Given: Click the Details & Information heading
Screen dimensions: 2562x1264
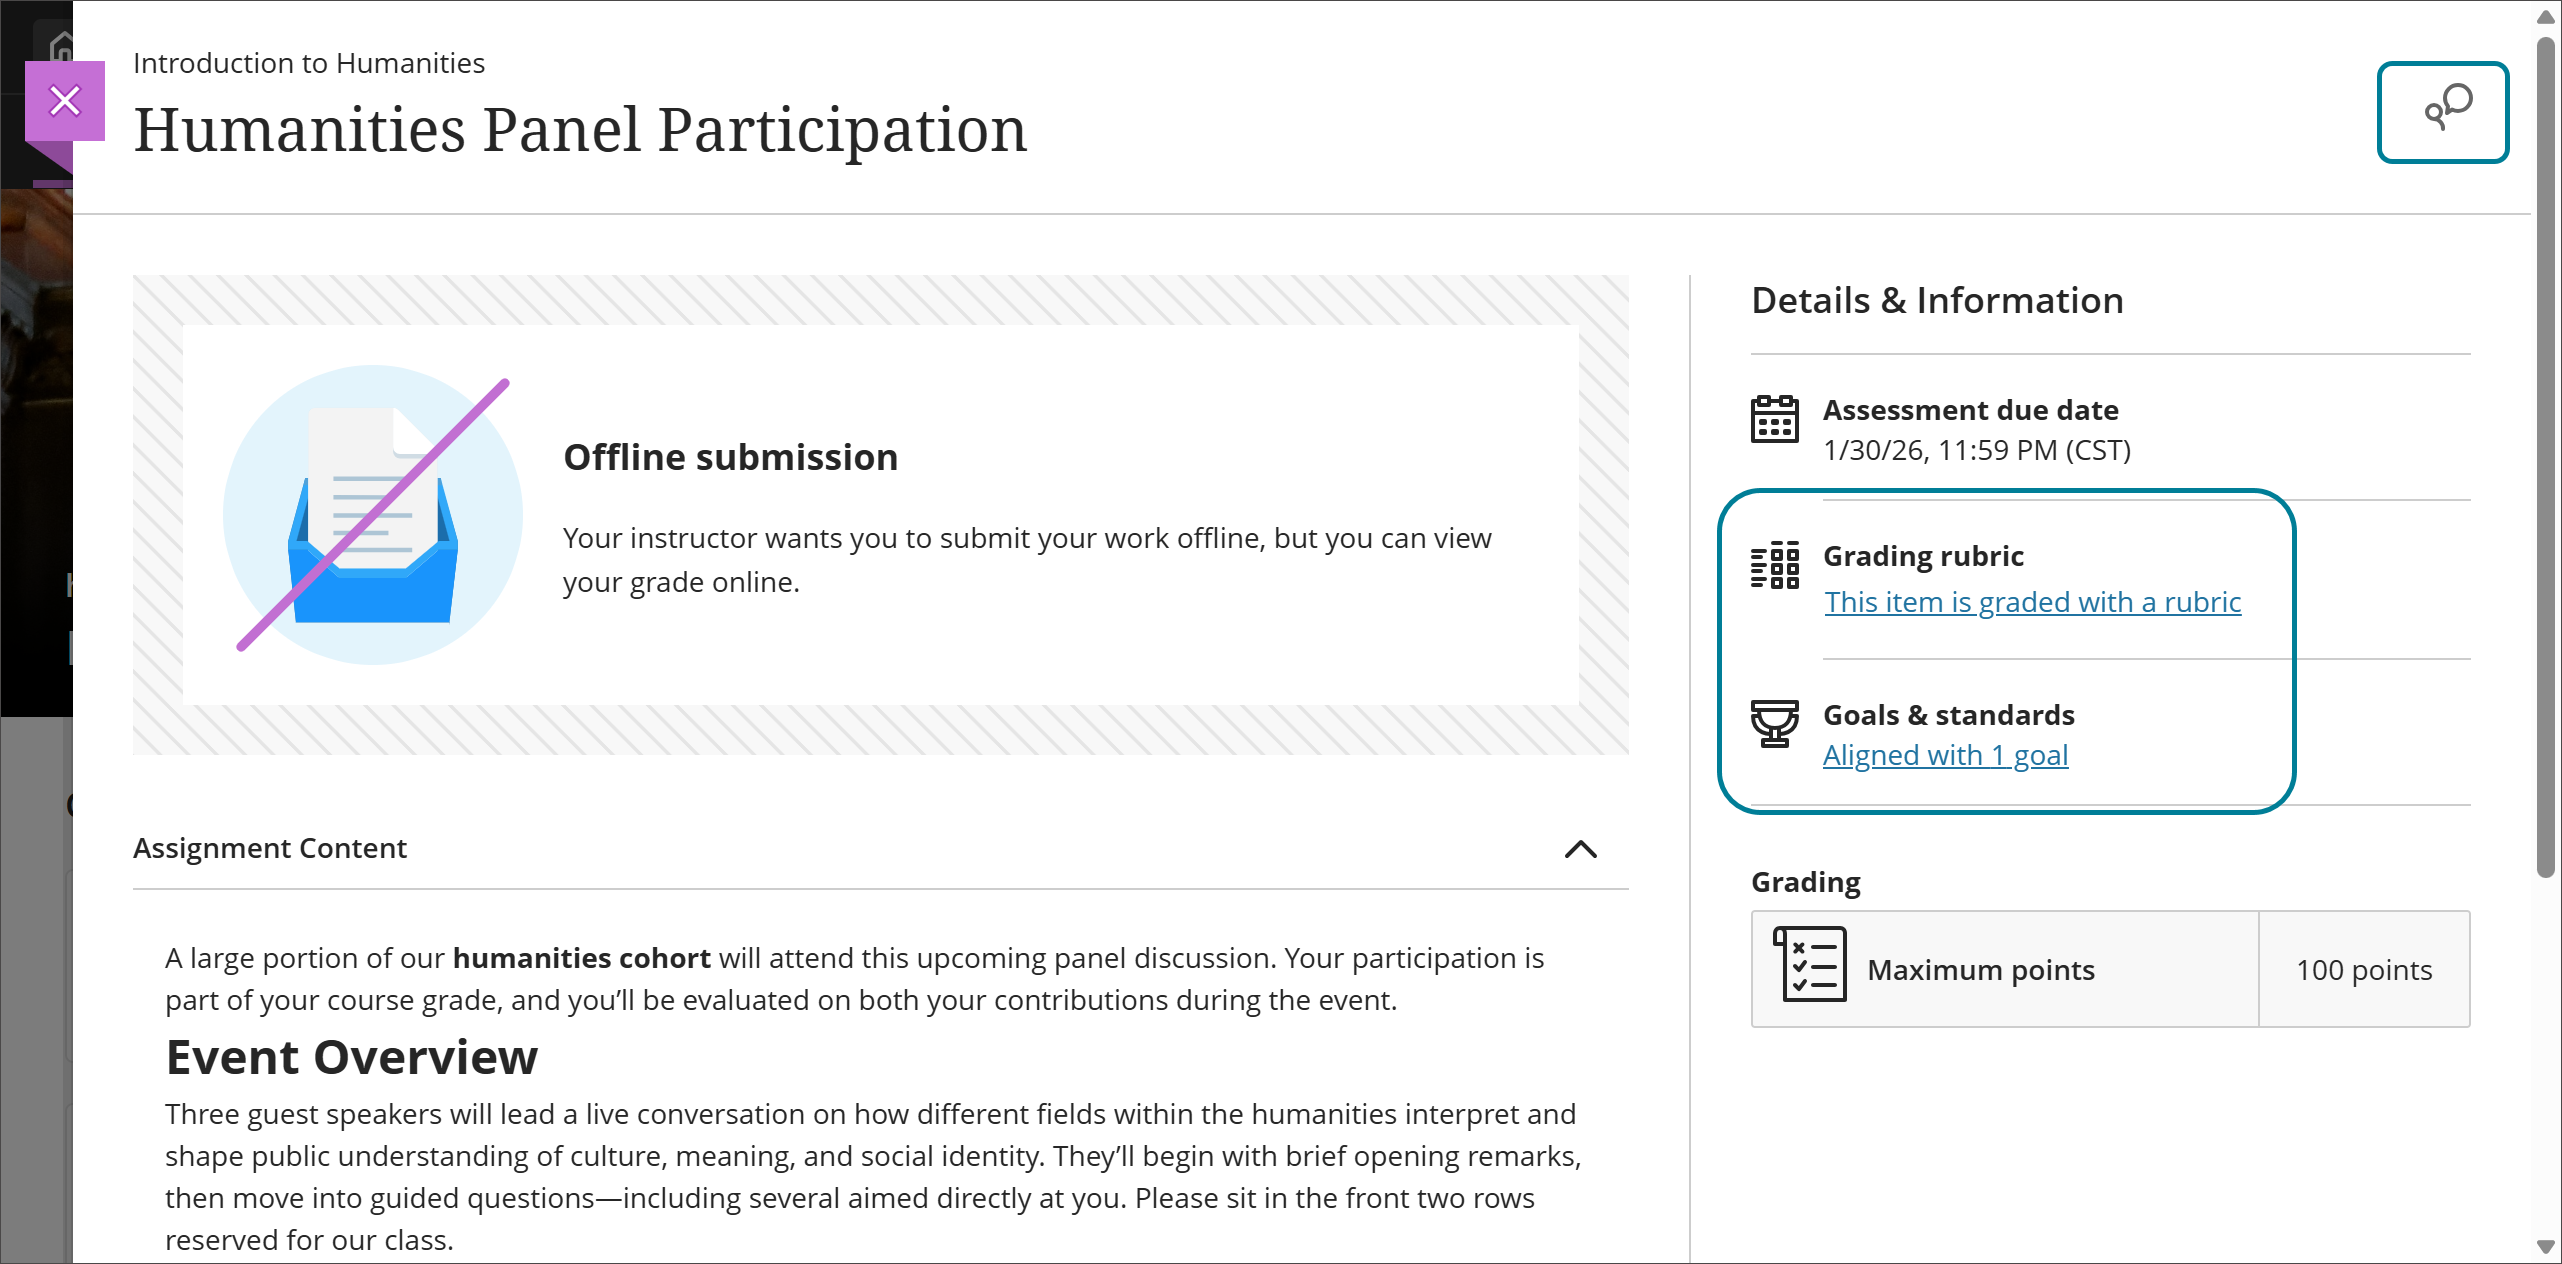Looking at the screenshot, I should (x=1936, y=299).
